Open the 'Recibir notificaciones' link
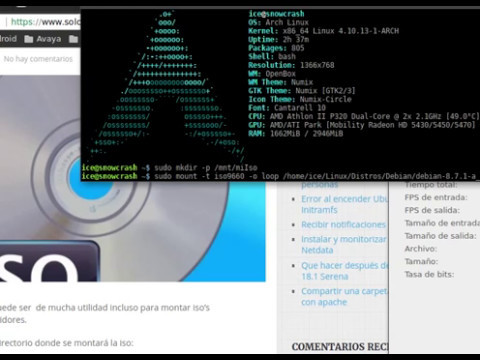The height and width of the screenshot is (360, 480). [343, 225]
